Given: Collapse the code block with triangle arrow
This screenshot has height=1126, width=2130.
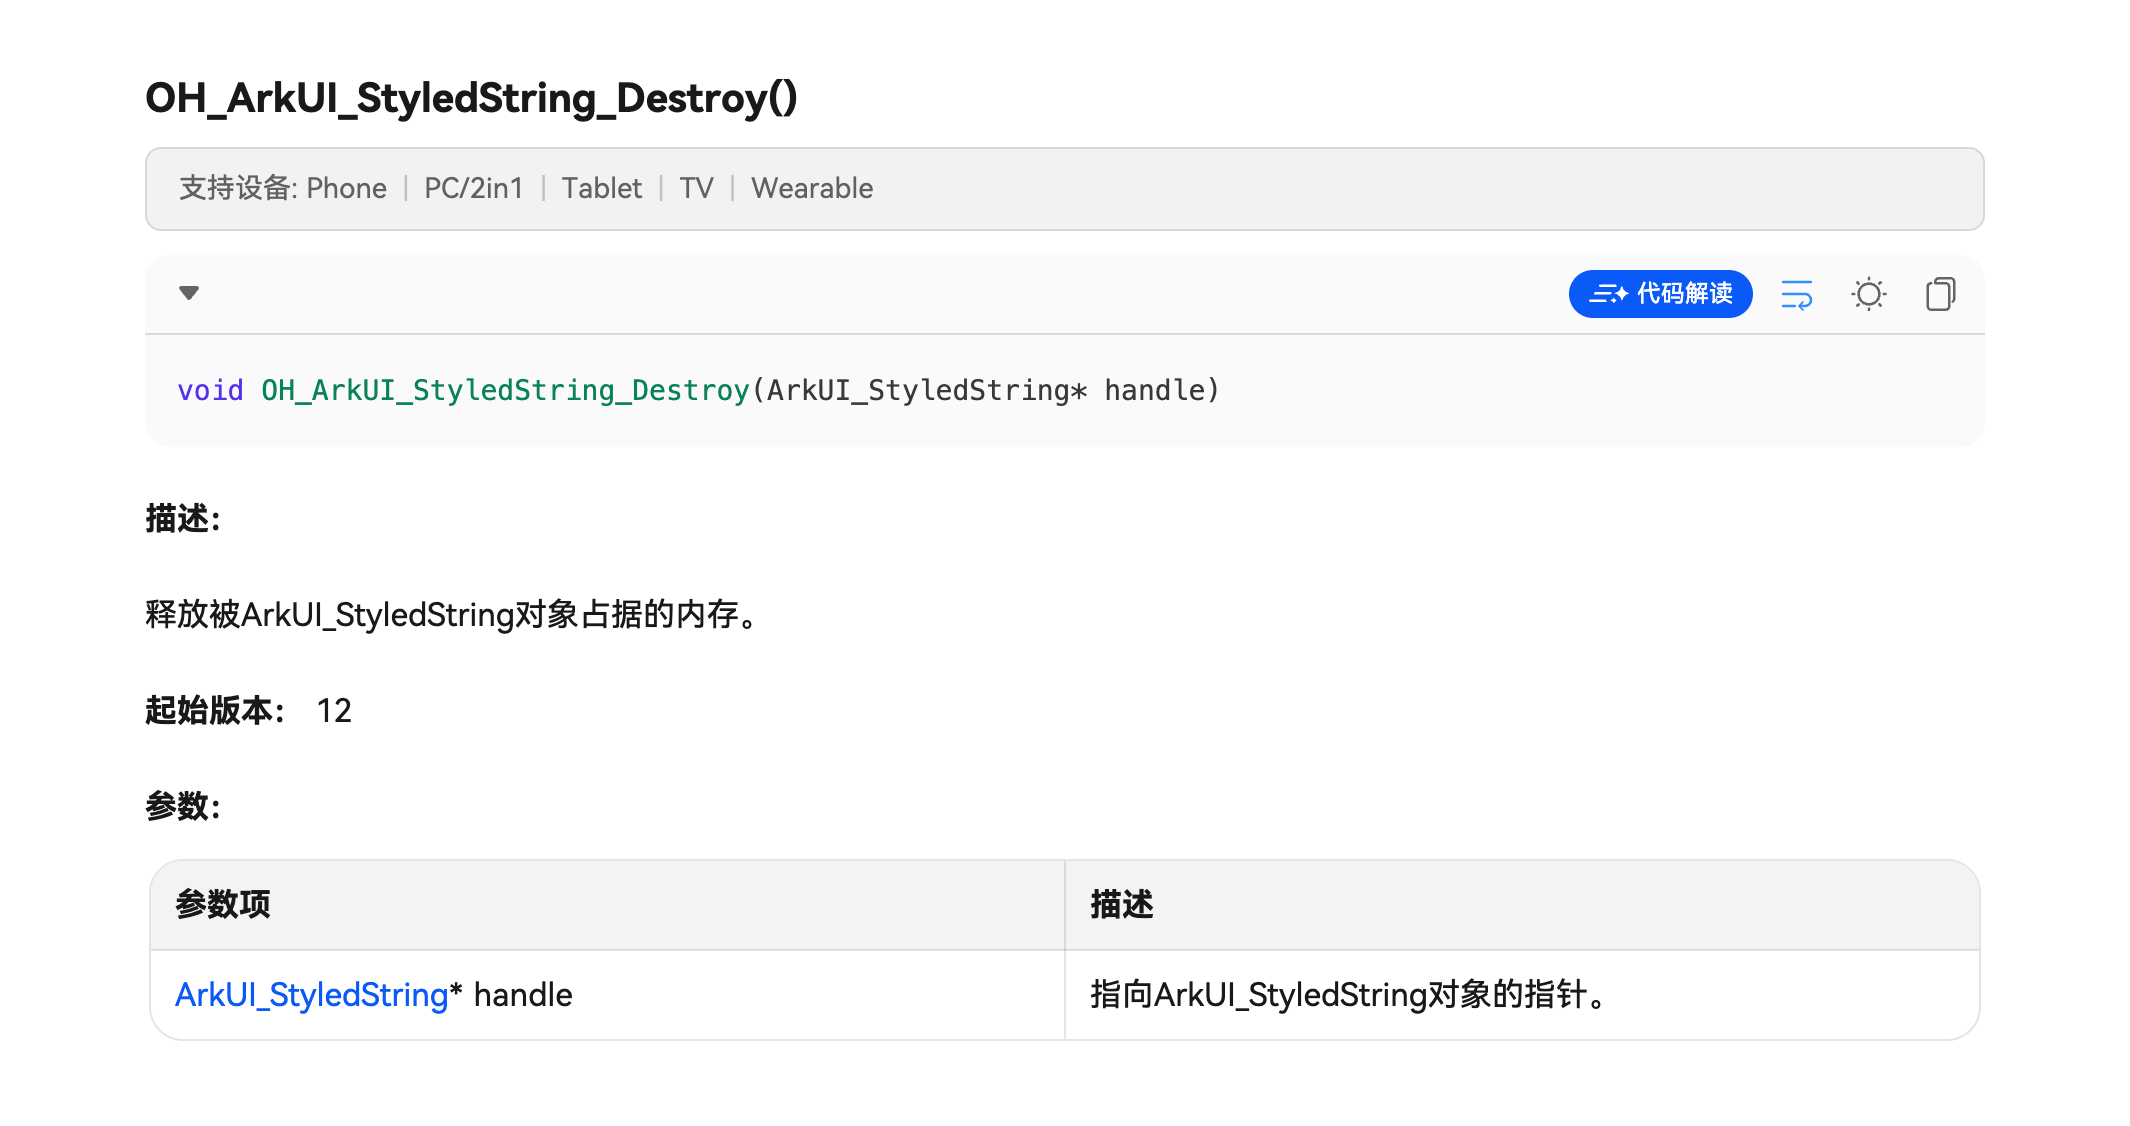Looking at the screenshot, I should [189, 293].
